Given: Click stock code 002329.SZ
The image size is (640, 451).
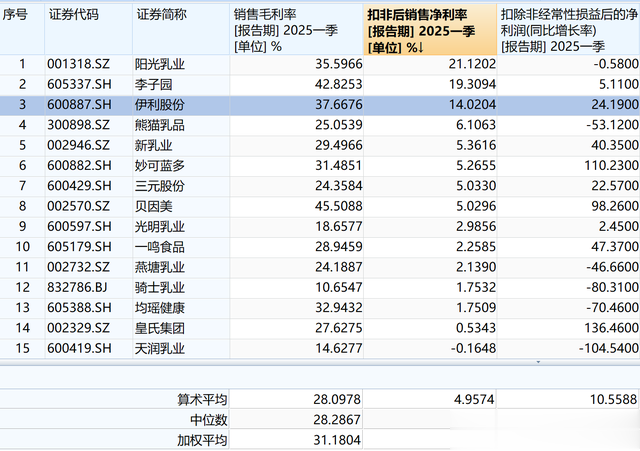Looking at the screenshot, I should click(x=78, y=328).
